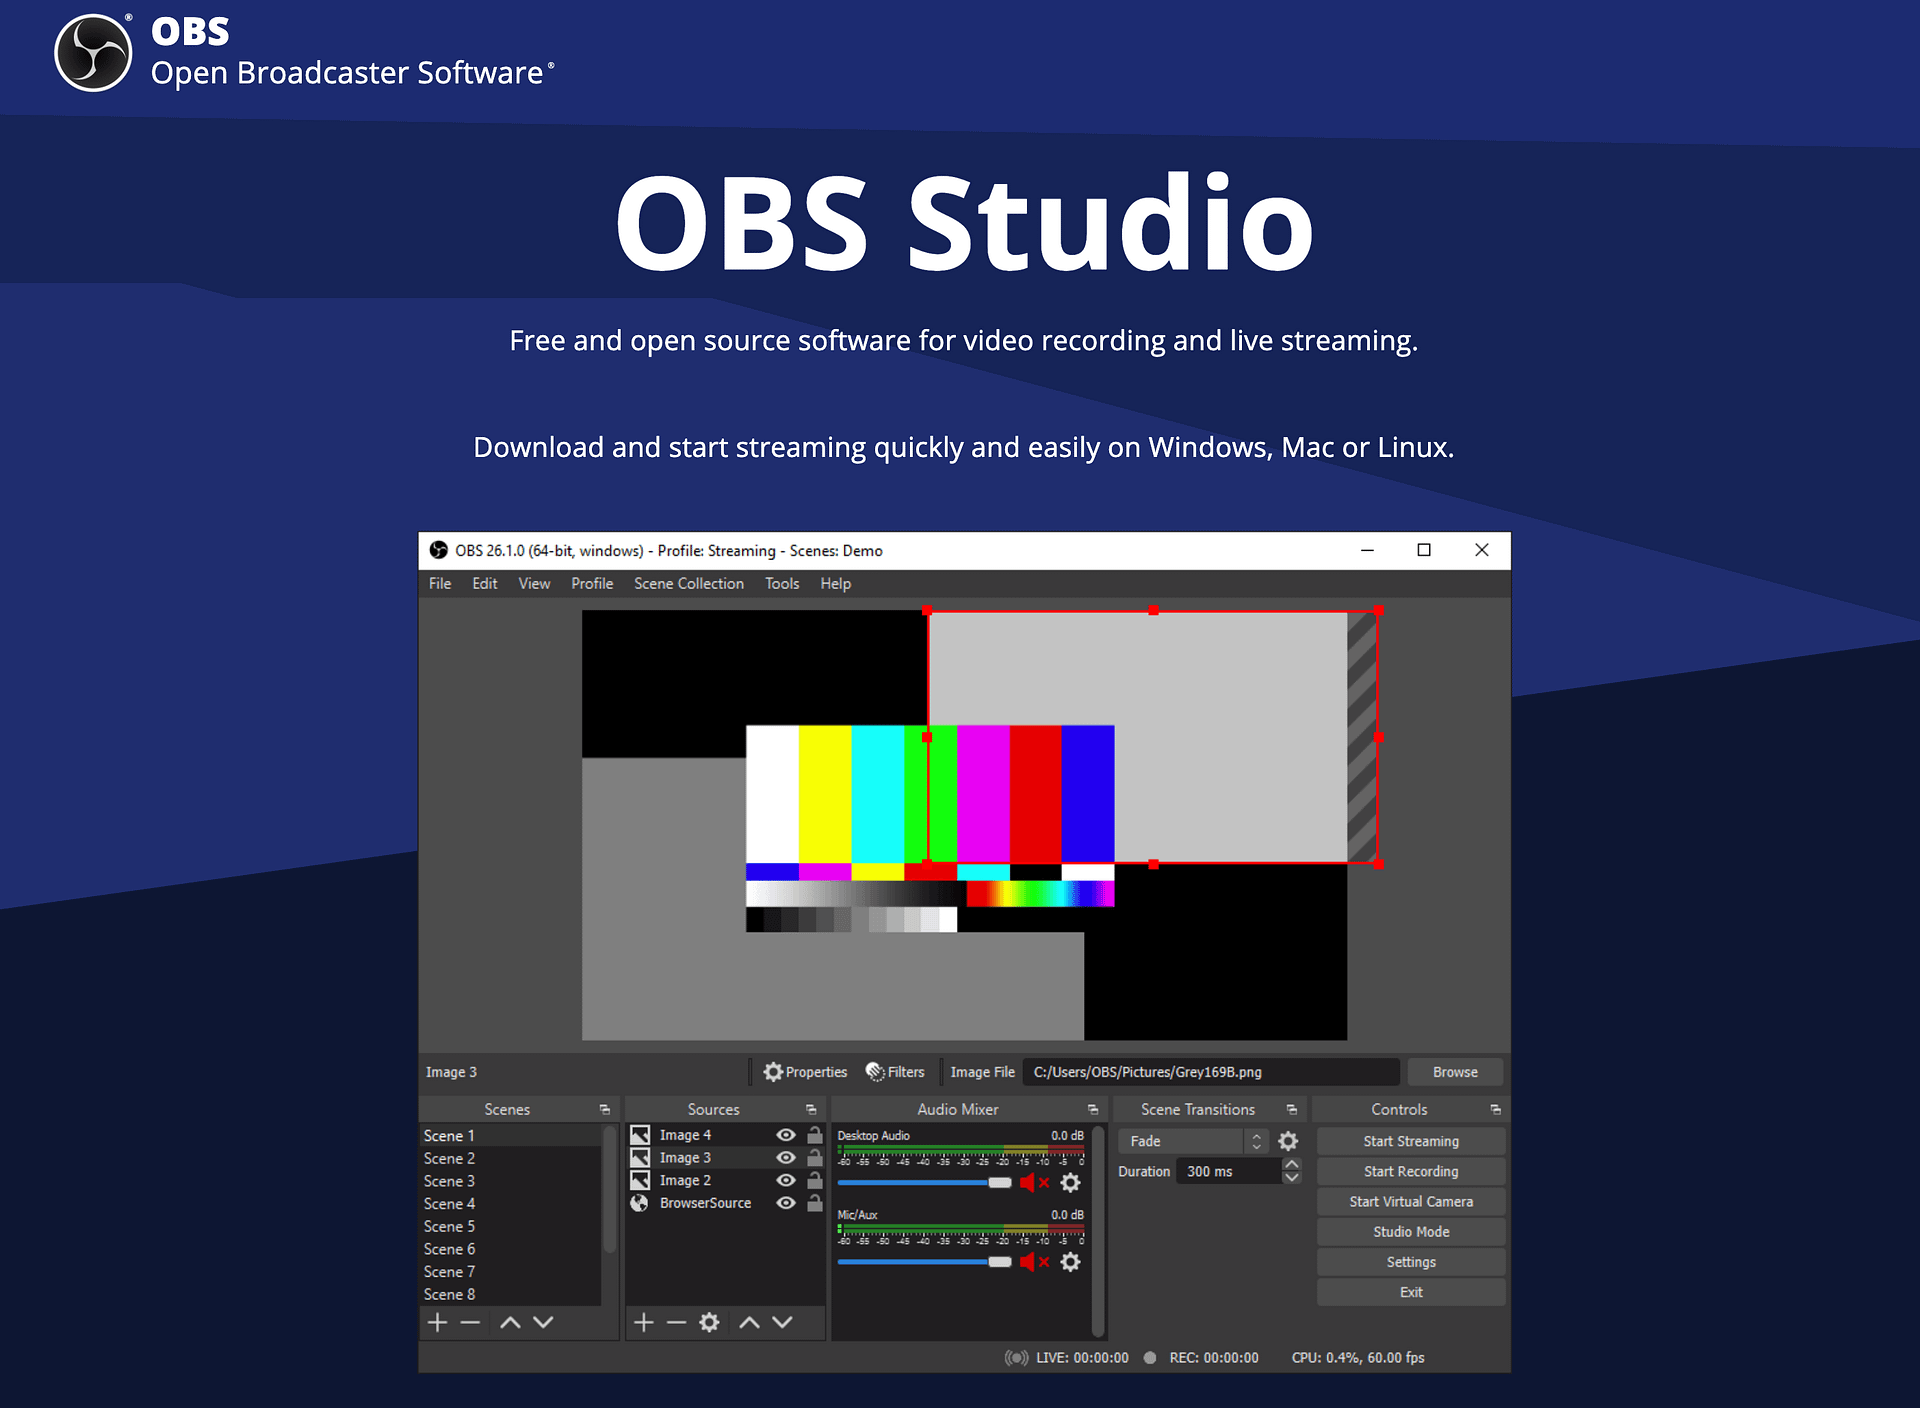
Task: Pop out the Scenes dock
Action: pos(604,1110)
